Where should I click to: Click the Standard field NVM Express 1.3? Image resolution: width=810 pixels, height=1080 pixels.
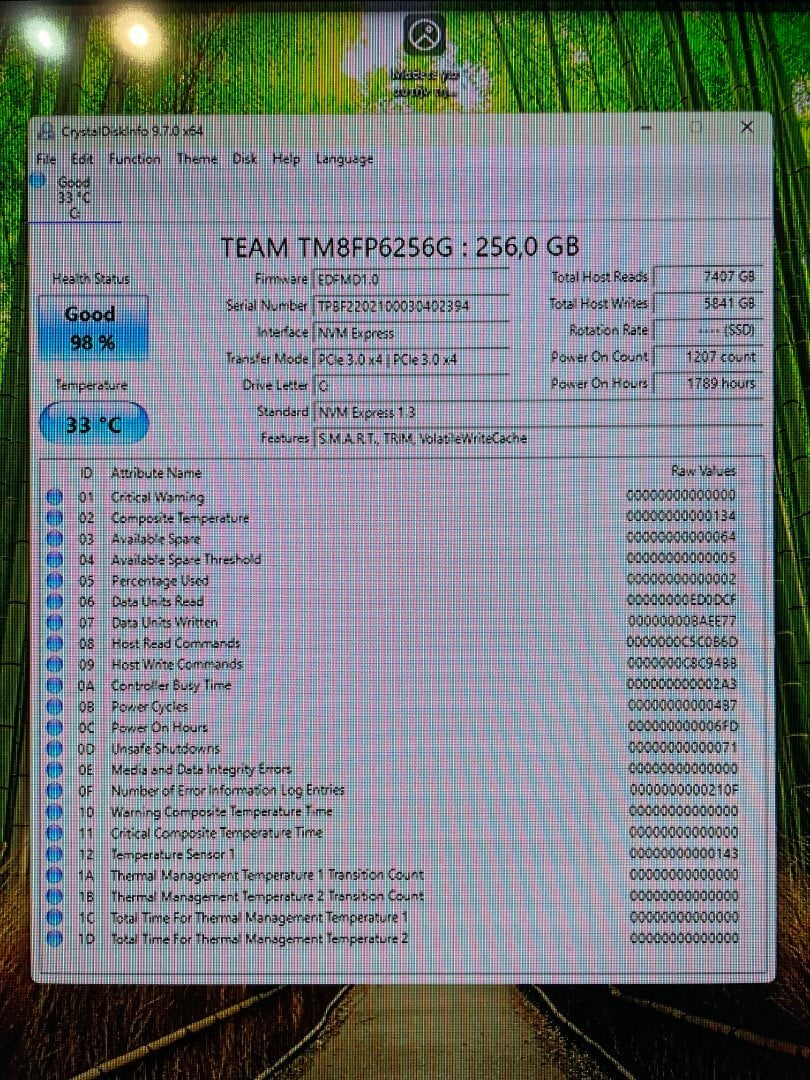click(x=538, y=412)
